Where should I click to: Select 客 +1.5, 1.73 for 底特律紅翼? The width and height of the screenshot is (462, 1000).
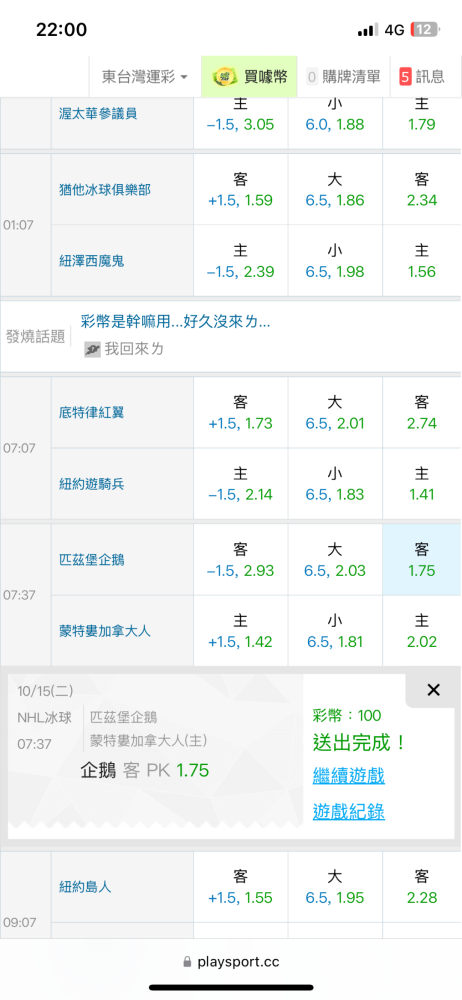click(241, 413)
